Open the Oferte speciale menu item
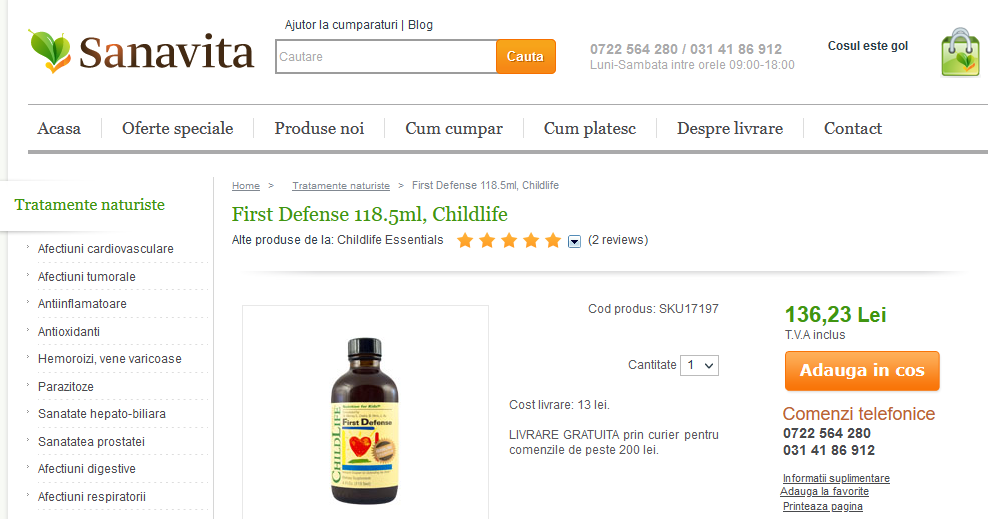The image size is (1005, 519). (x=178, y=128)
